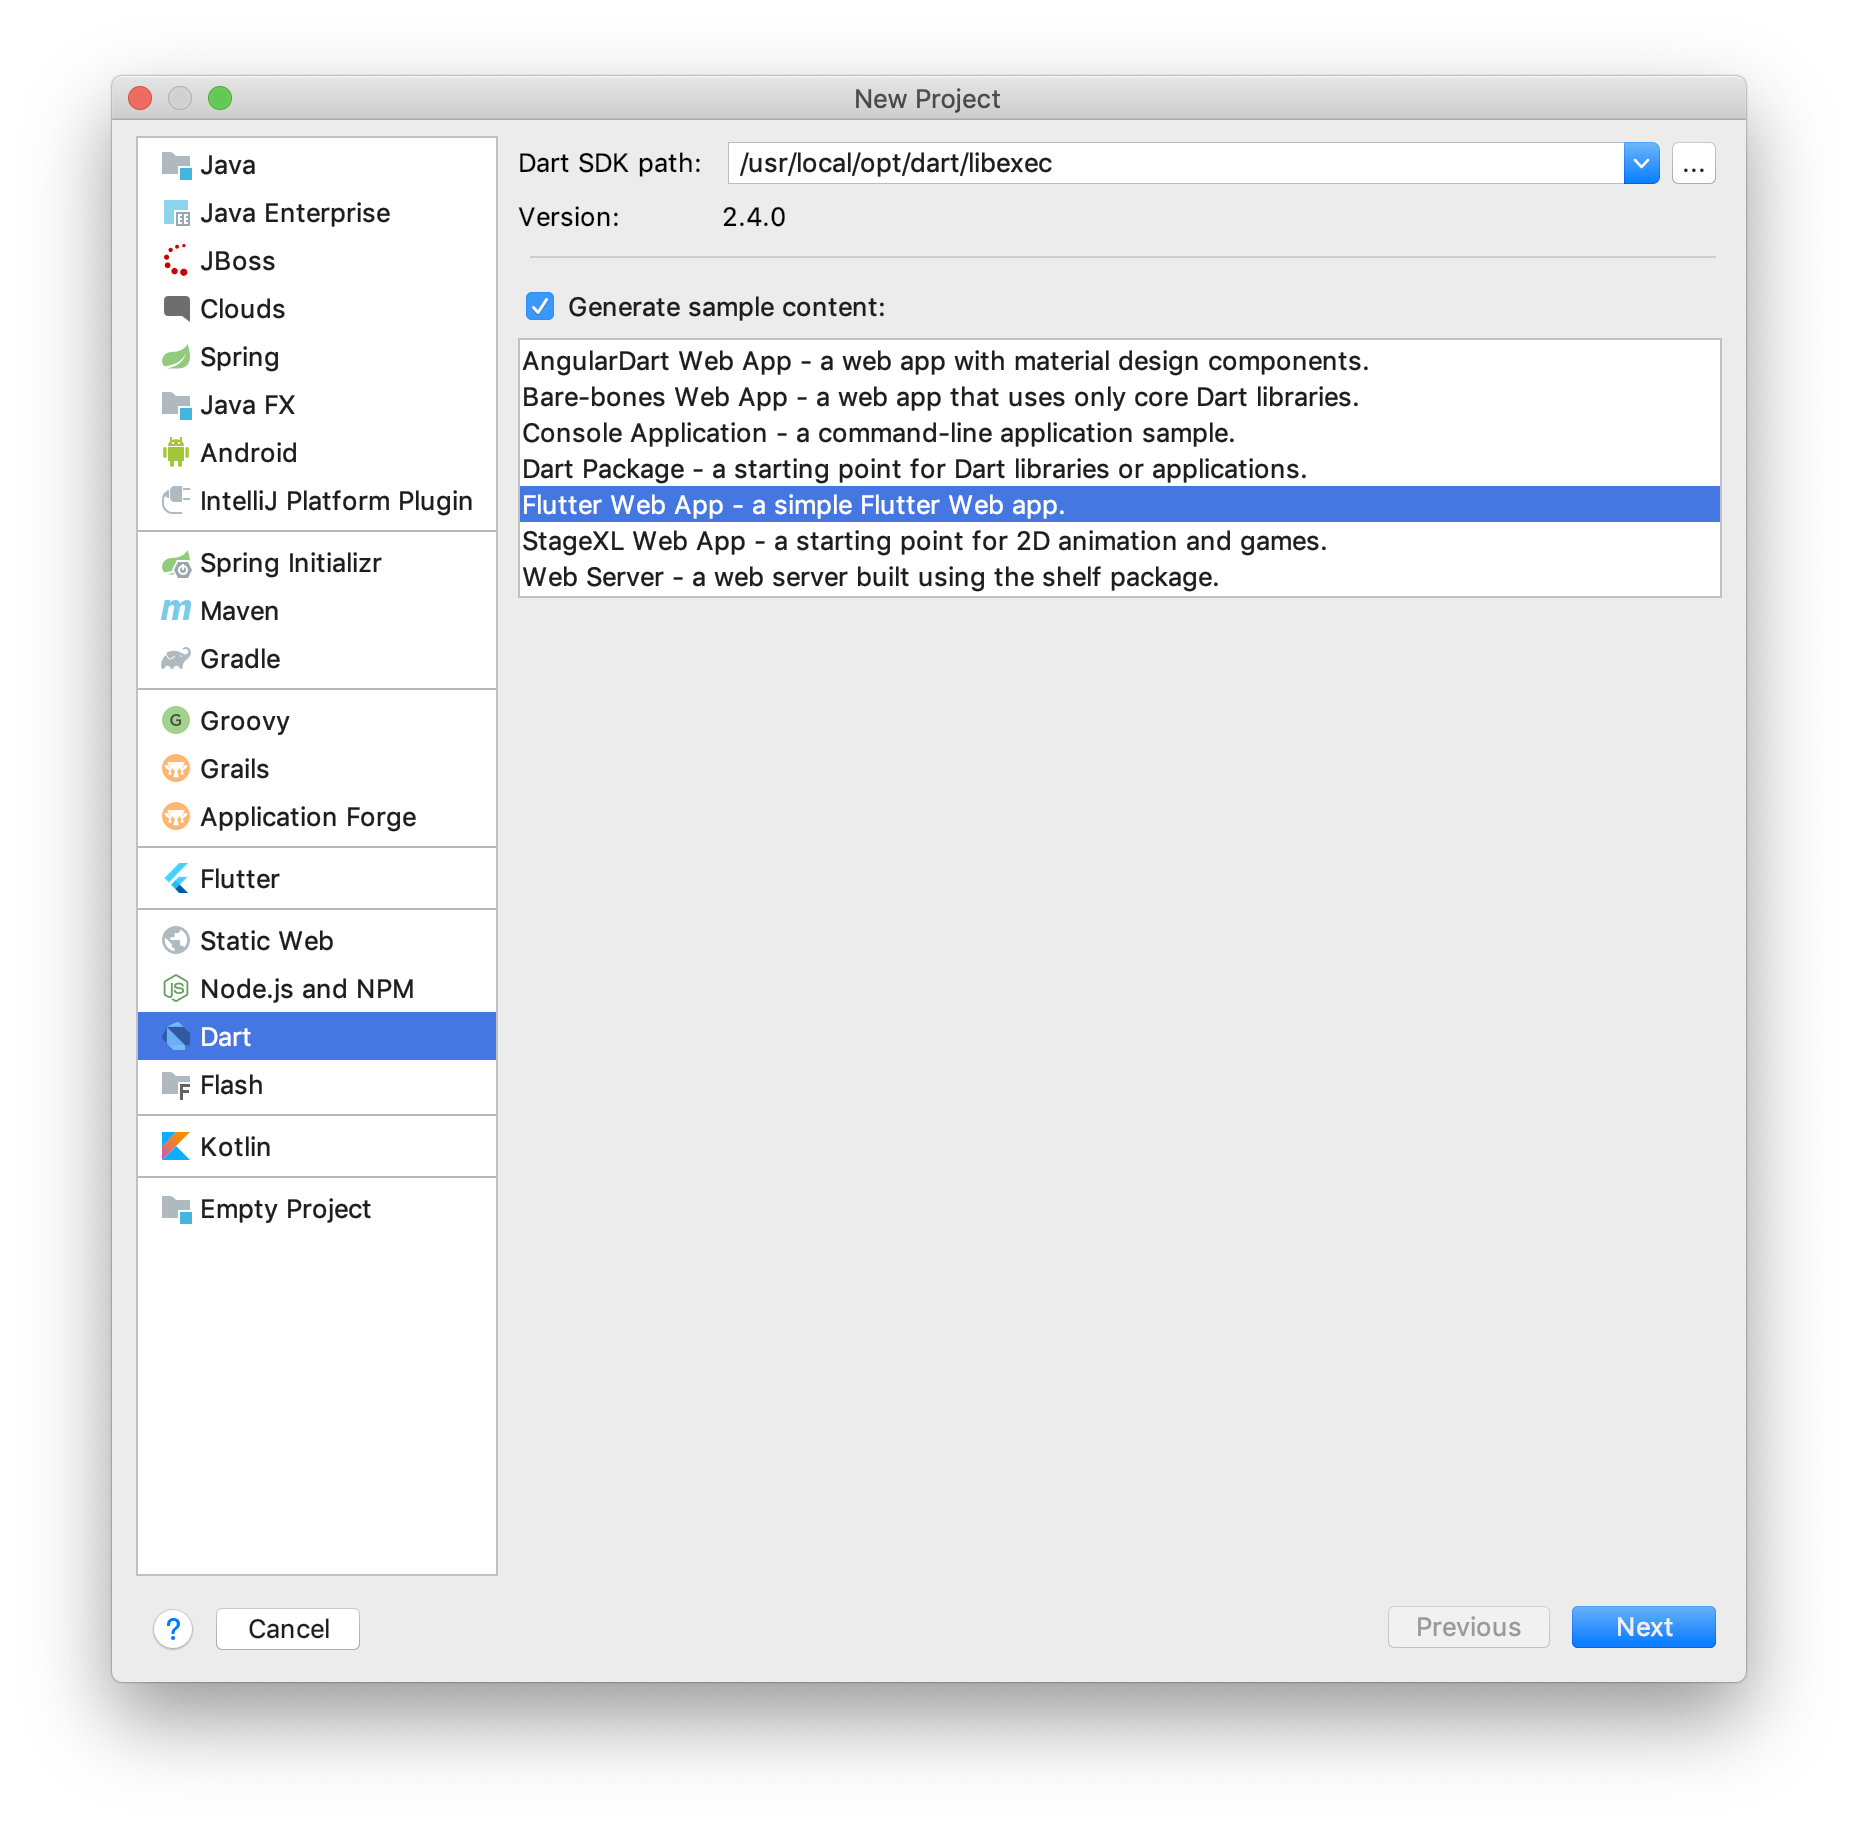
Task: Click the Next button
Action: tap(1643, 1627)
